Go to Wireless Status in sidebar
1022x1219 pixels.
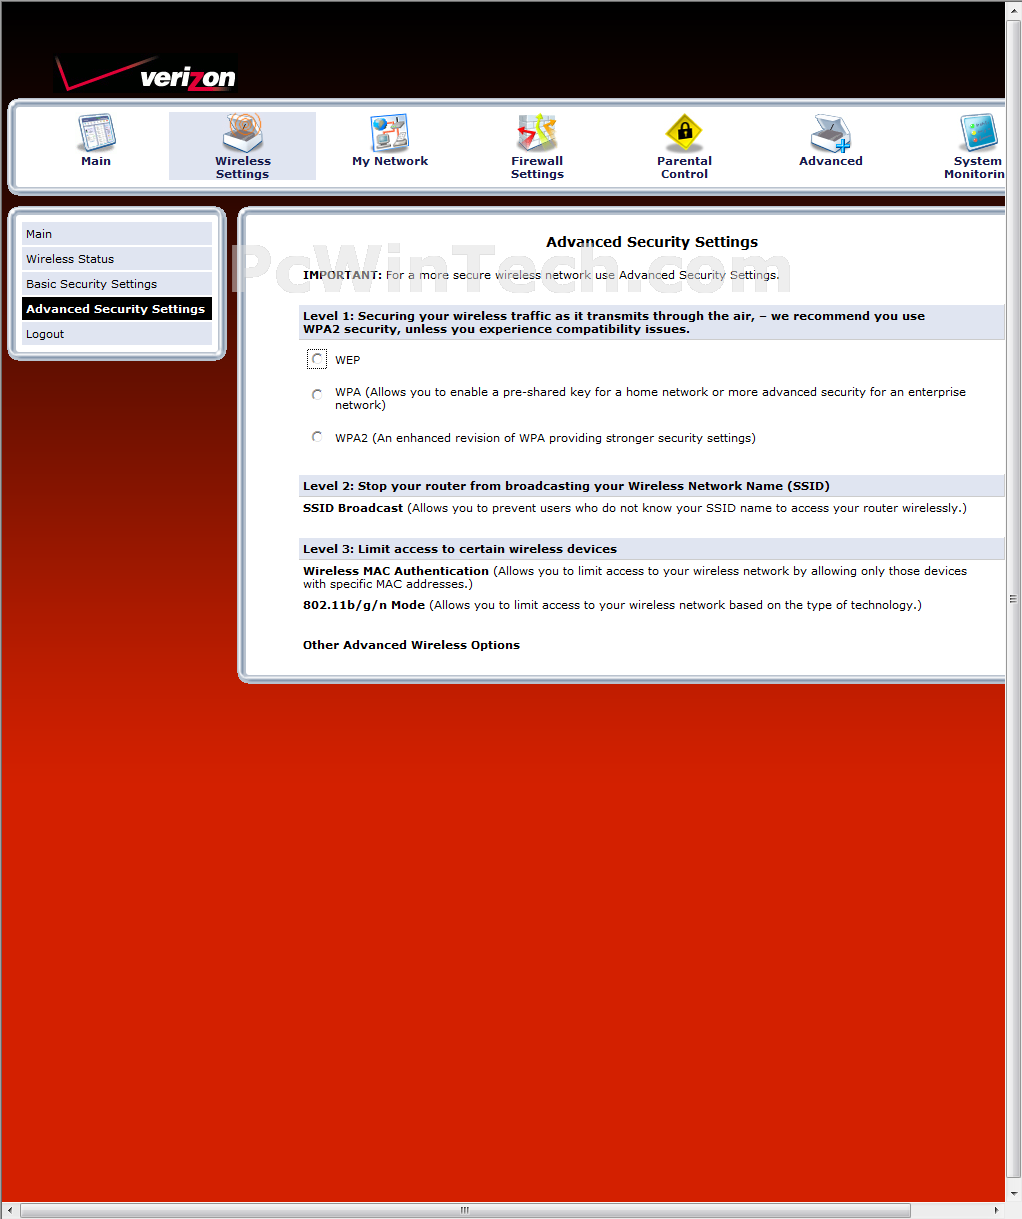tap(117, 258)
